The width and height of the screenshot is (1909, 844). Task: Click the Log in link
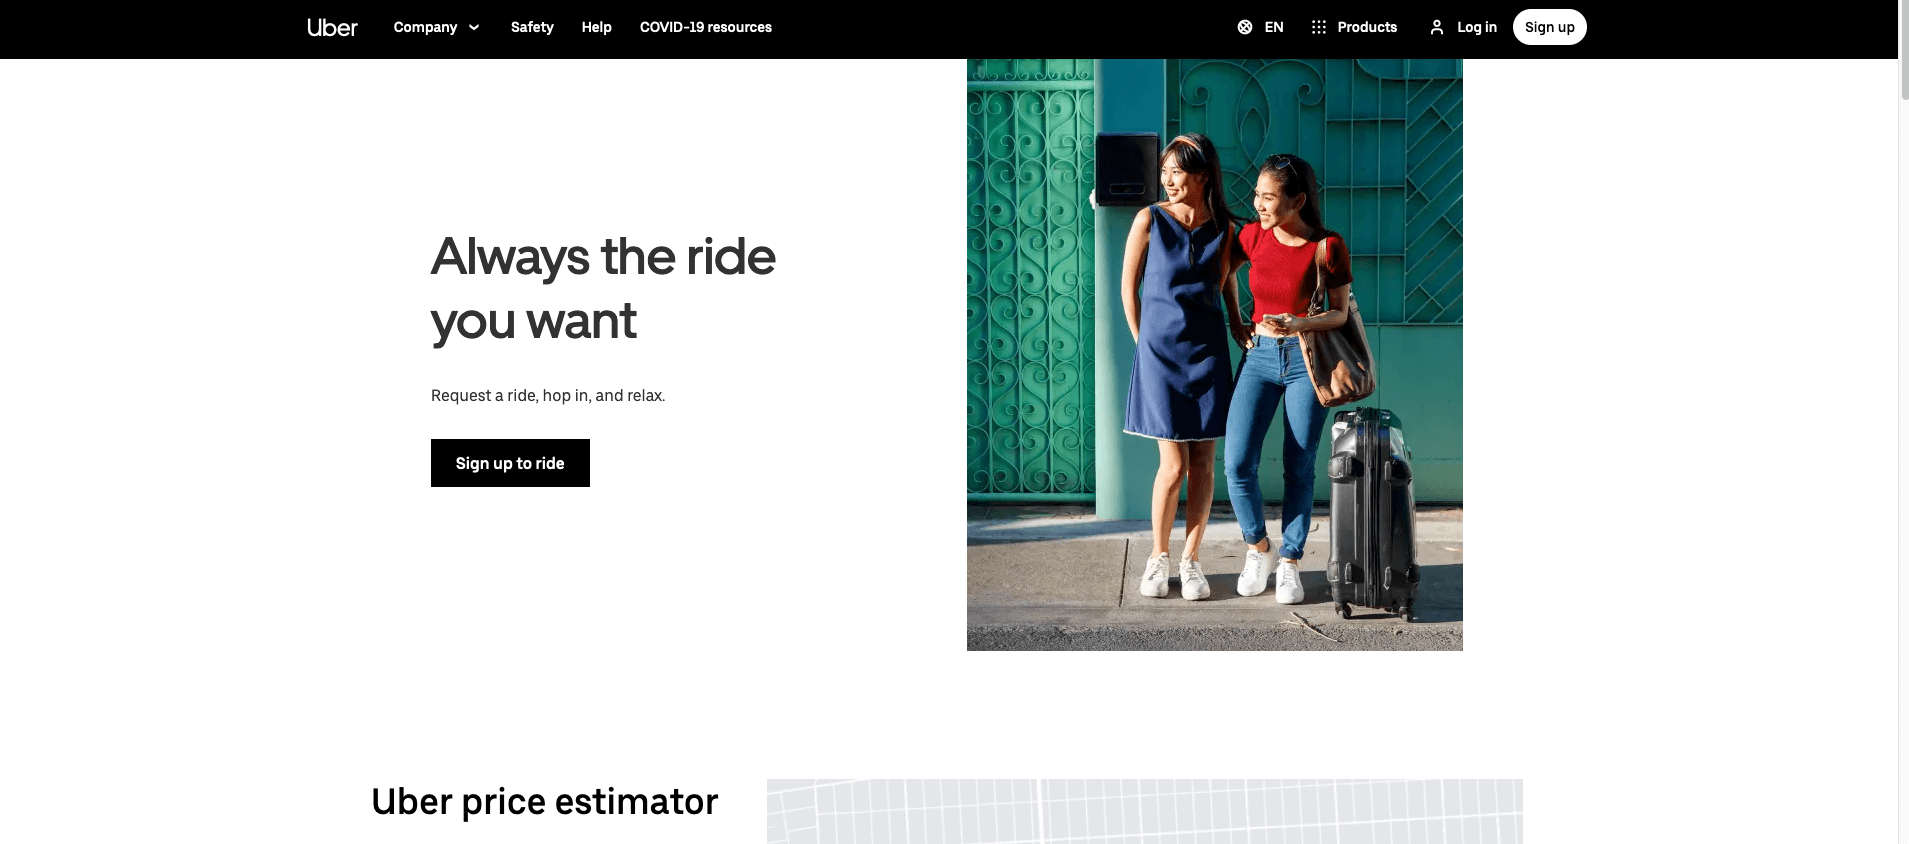[1477, 27]
